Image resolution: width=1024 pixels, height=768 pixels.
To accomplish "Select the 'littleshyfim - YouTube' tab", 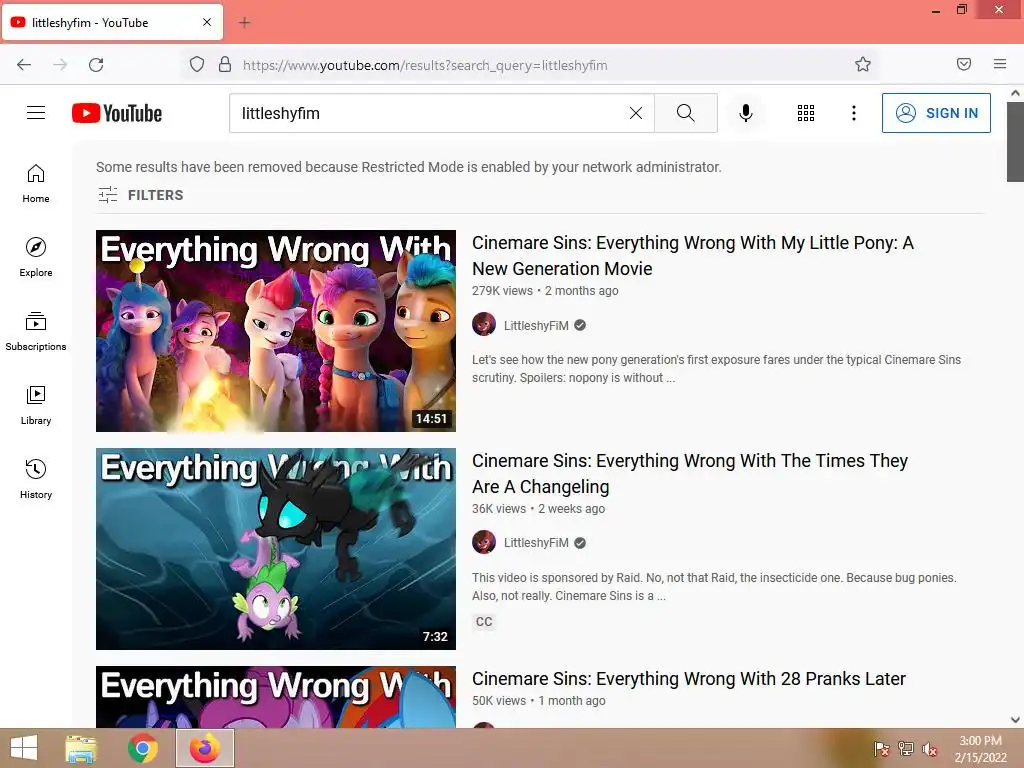I will [x=112, y=22].
